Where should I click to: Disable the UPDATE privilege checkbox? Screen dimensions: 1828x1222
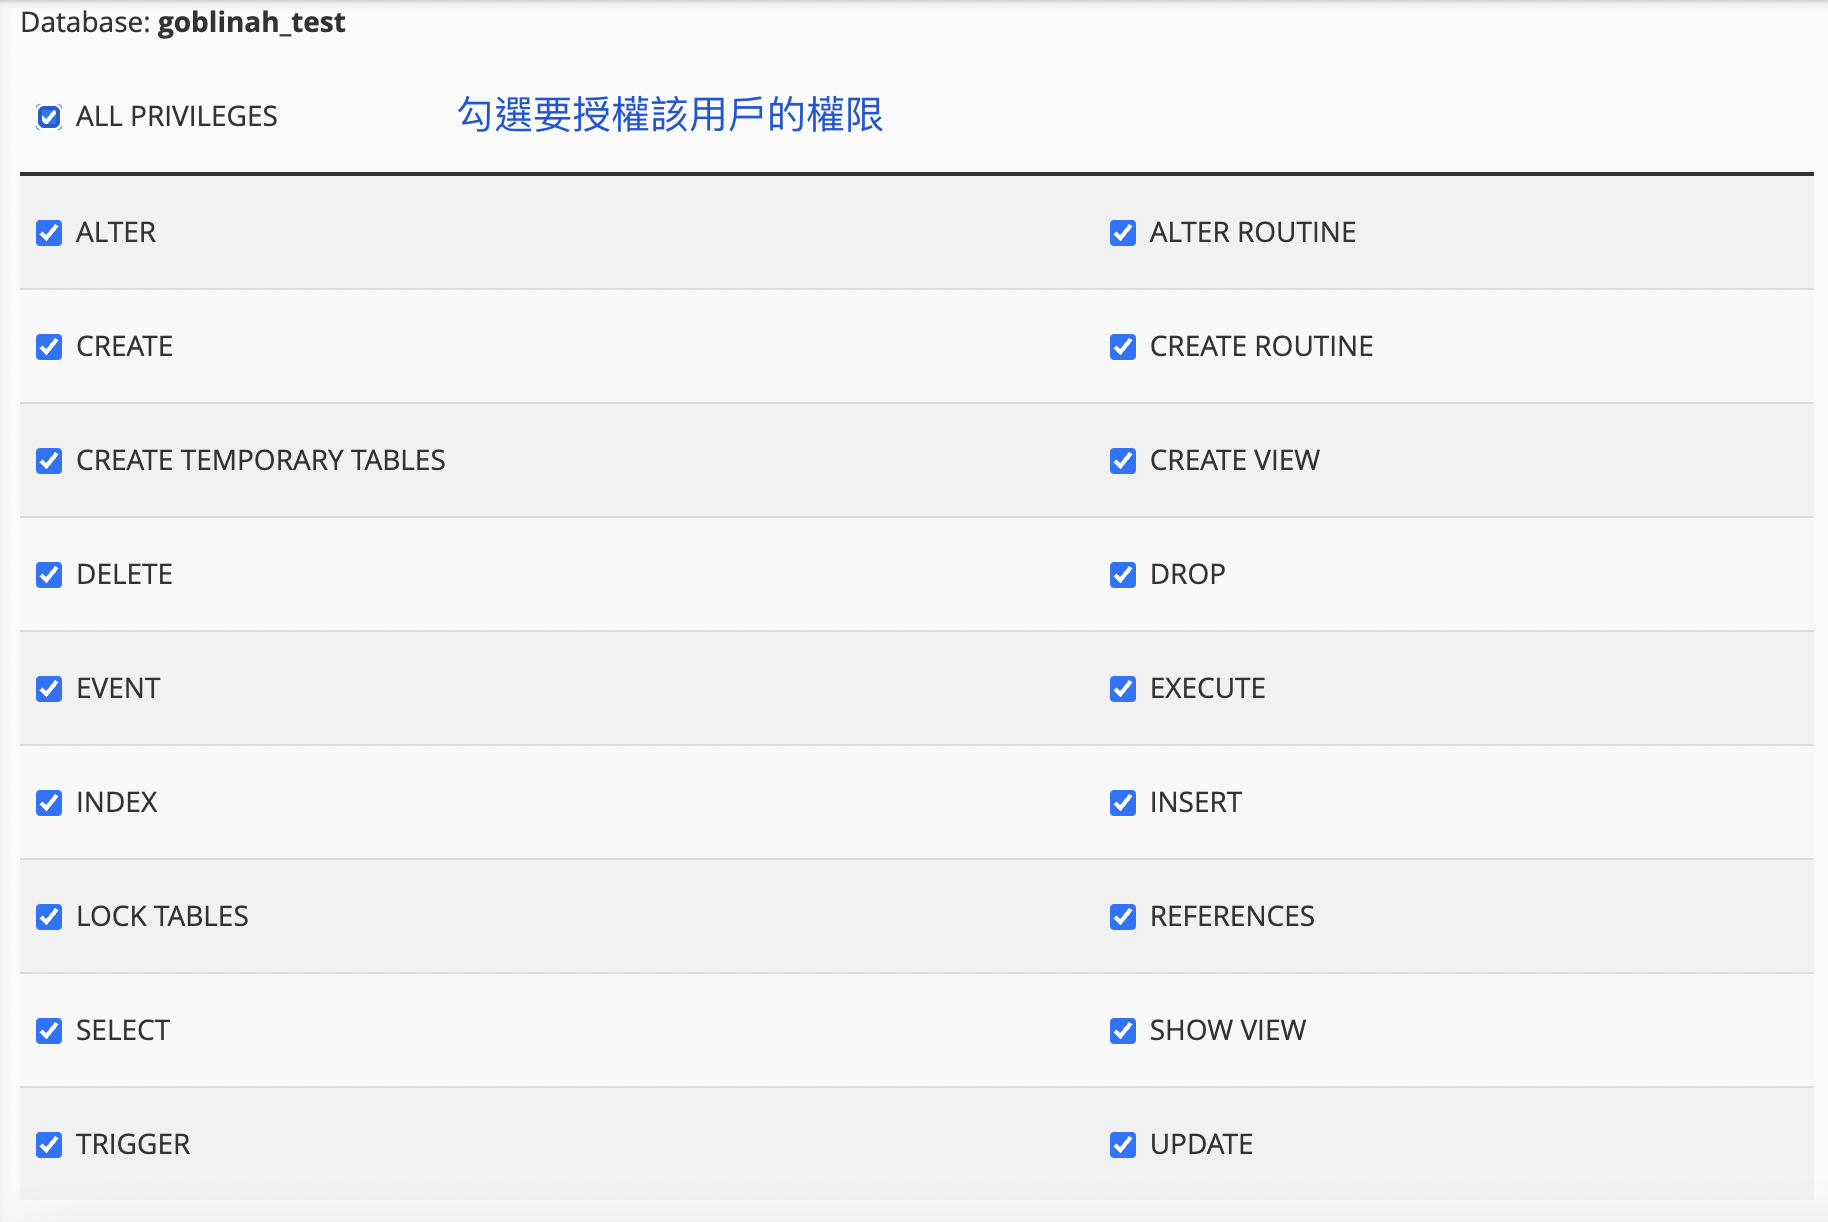[x=1121, y=1145]
